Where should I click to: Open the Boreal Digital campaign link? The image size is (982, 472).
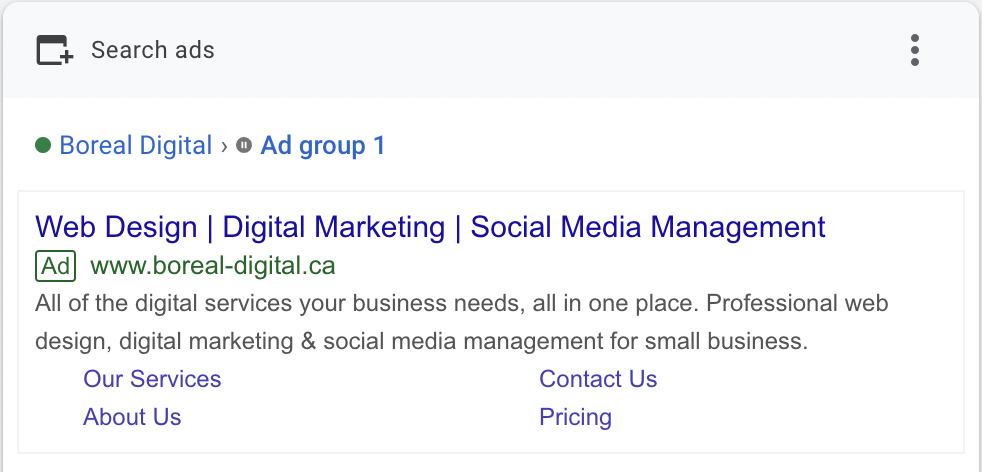click(136, 146)
